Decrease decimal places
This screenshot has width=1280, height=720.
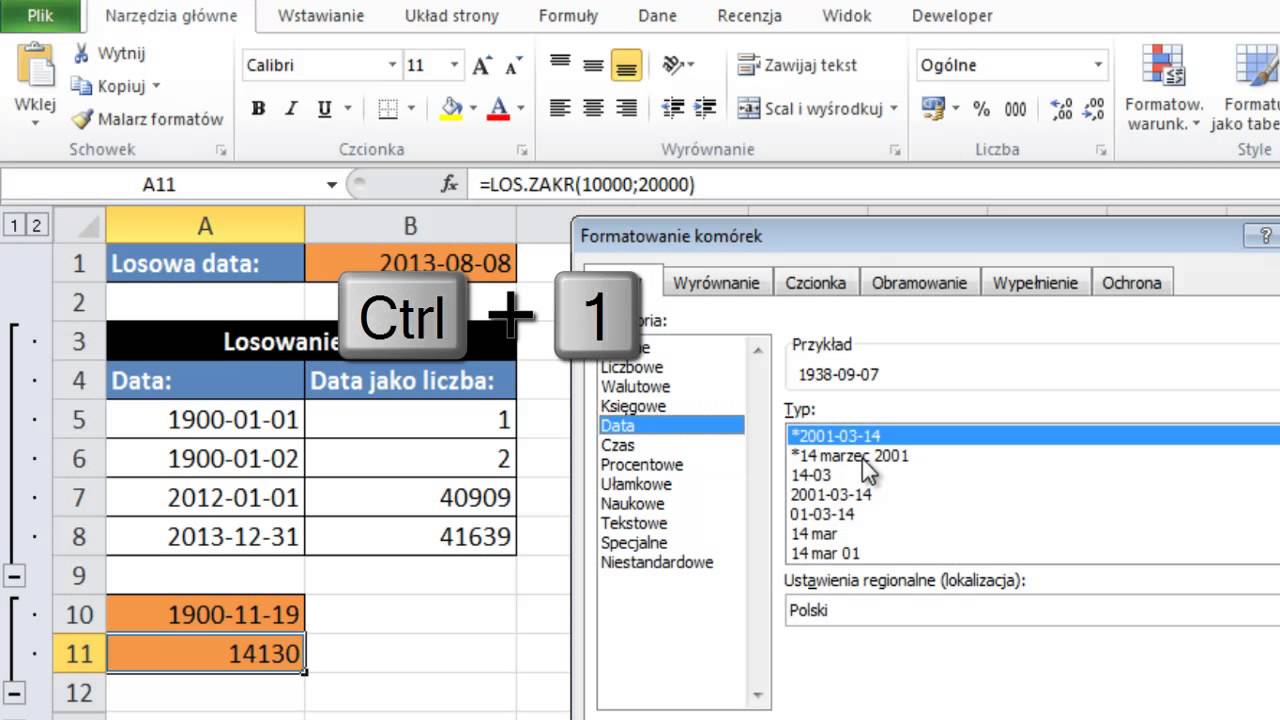(1094, 108)
